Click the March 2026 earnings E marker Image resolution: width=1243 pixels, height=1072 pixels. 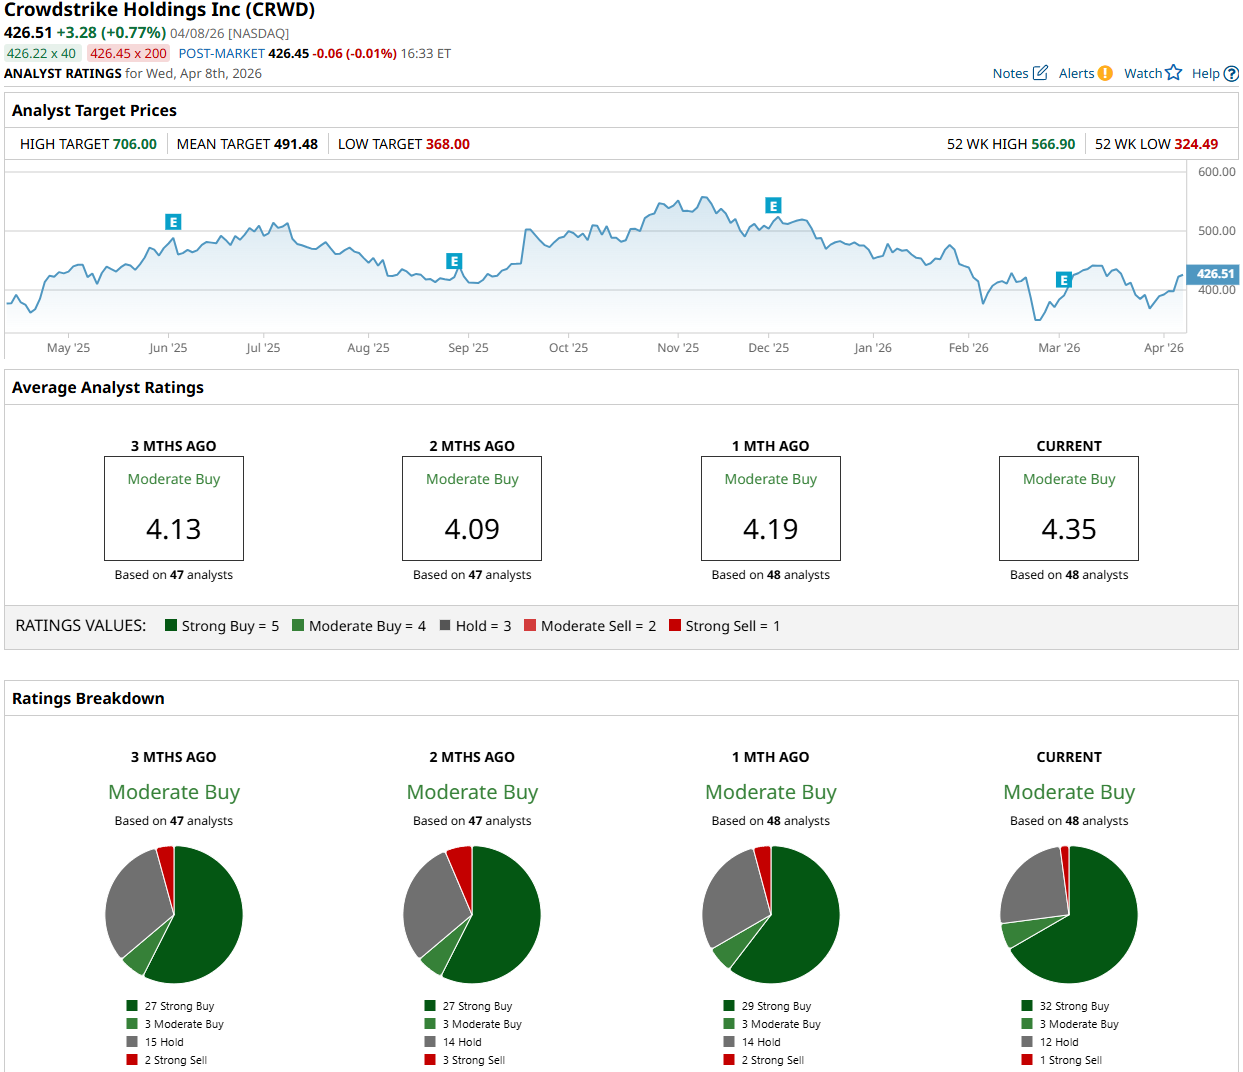[1064, 280]
